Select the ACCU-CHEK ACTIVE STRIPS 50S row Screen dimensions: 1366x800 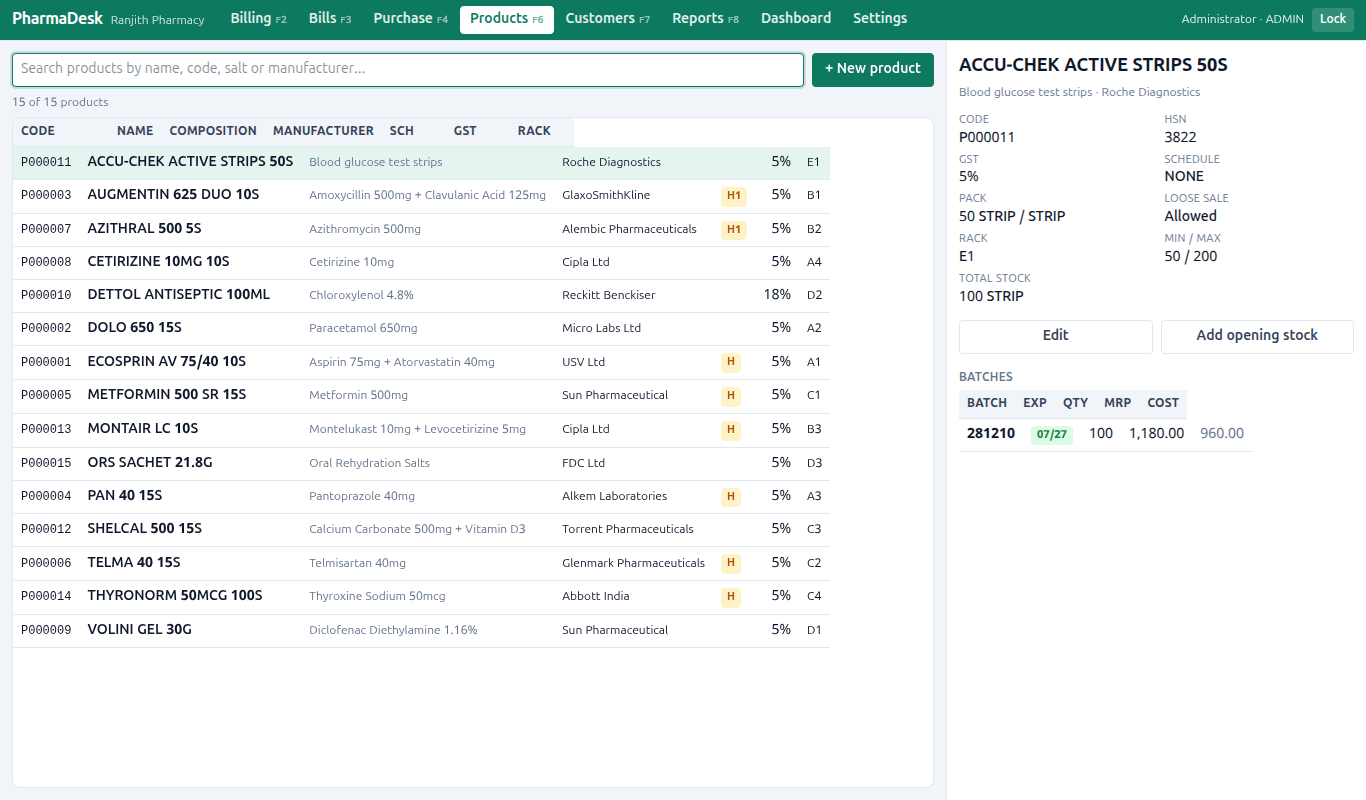[x=421, y=162]
